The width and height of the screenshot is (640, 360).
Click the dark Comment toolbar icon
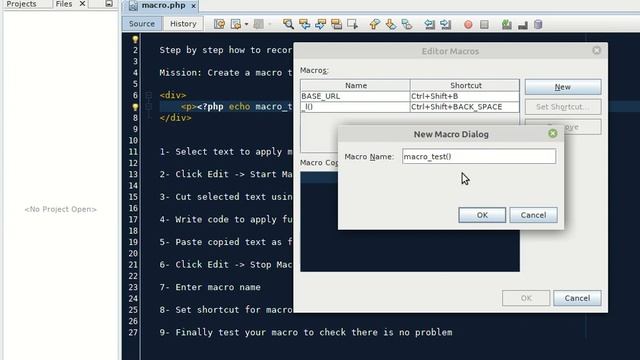(x=522, y=25)
